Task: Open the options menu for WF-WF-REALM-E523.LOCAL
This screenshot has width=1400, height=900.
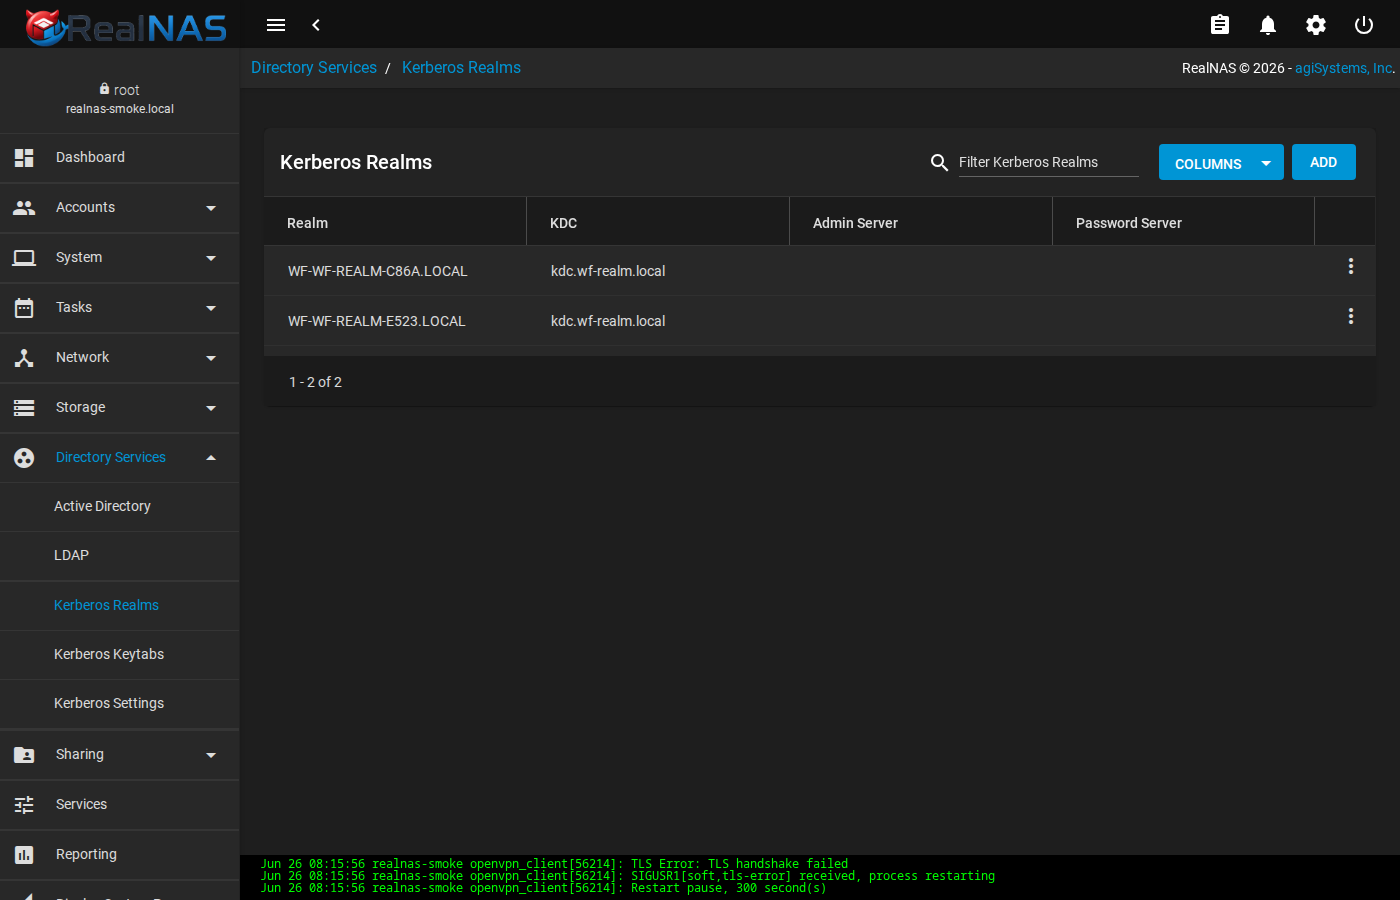Action: tap(1351, 316)
